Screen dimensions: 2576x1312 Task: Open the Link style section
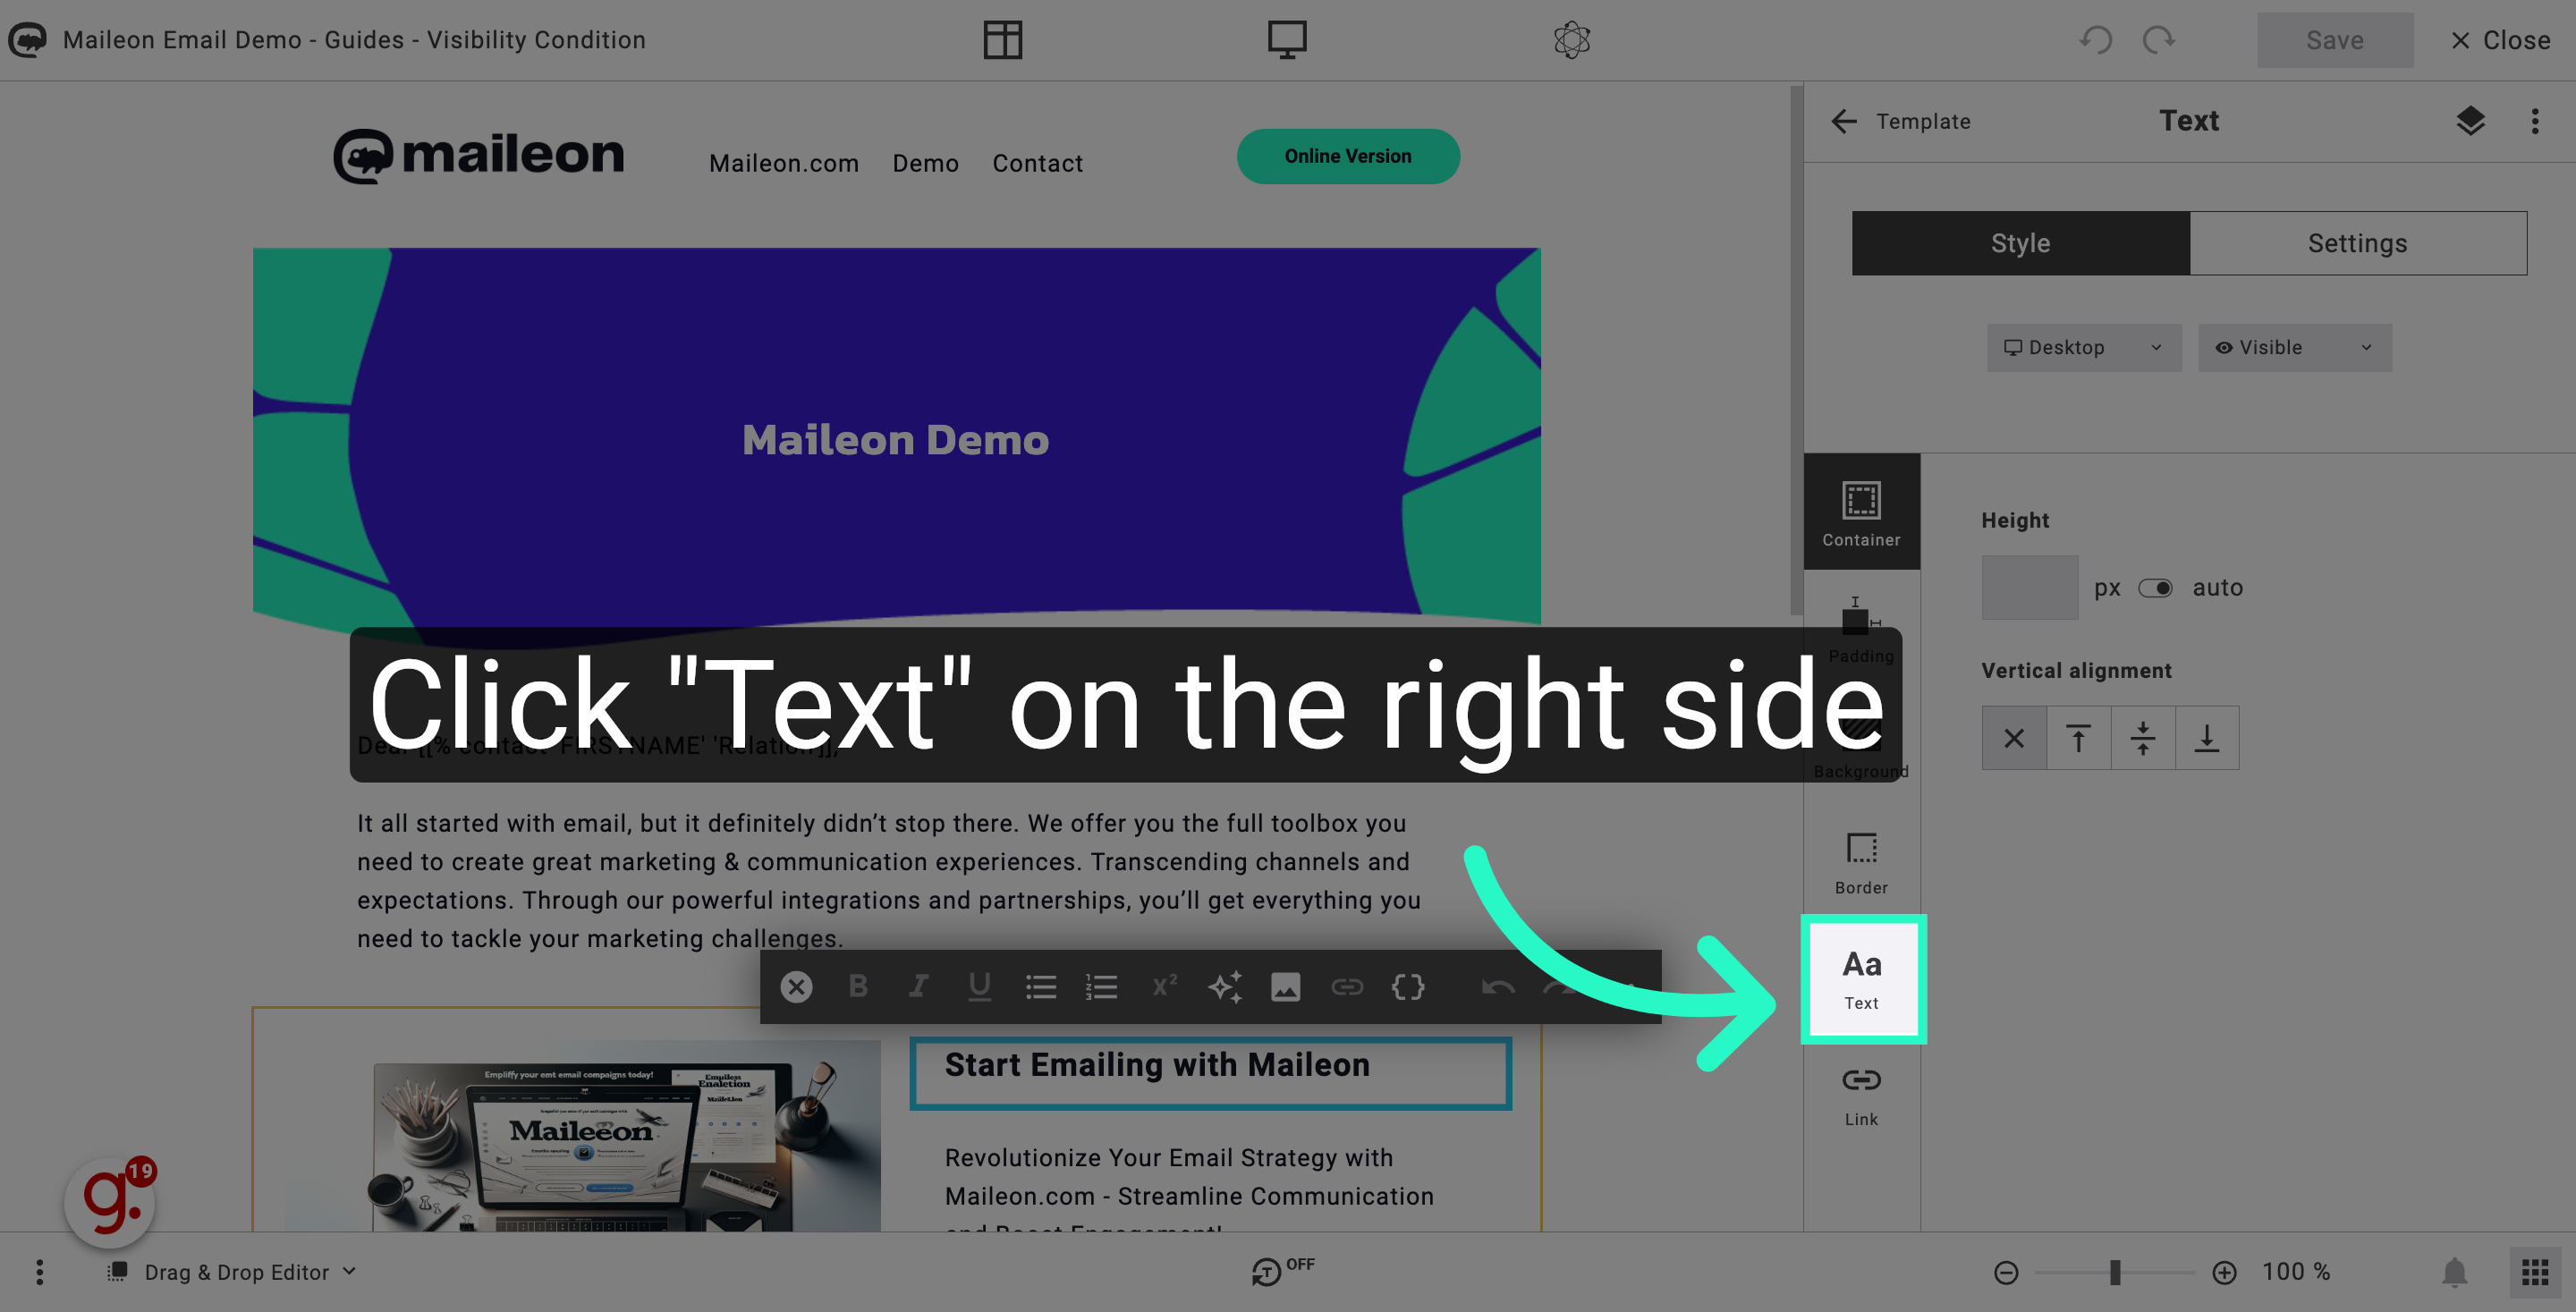click(1861, 1095)
